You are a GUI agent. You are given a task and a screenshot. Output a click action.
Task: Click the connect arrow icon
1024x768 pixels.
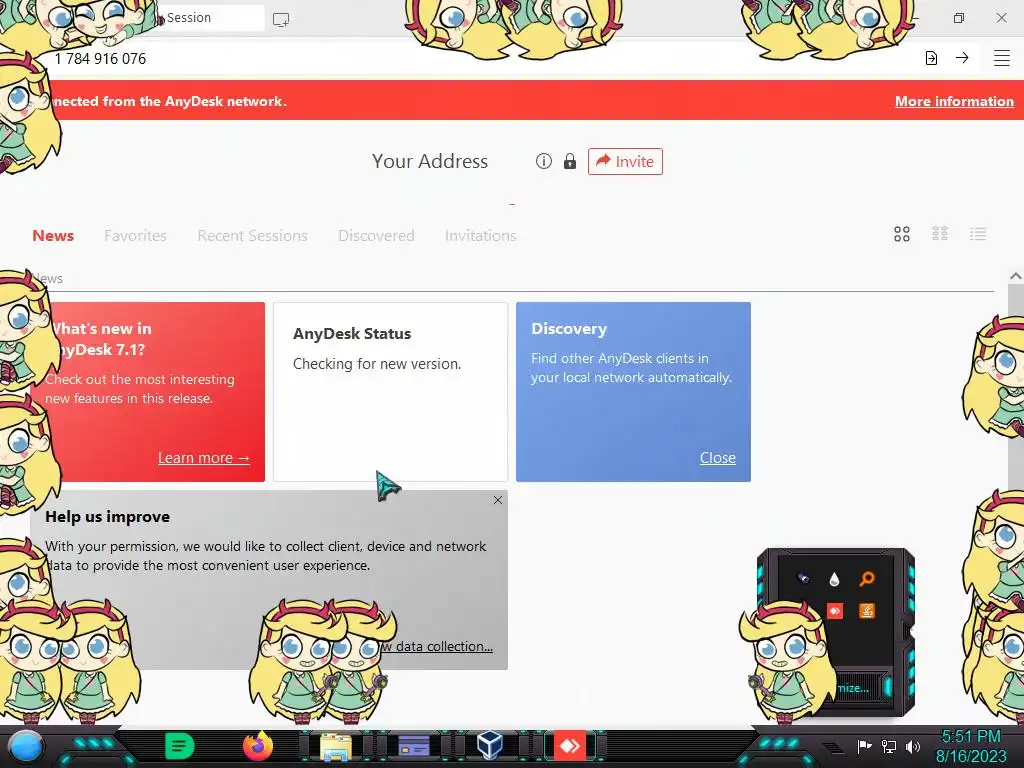pyautogui.click(x=962, y=58)
